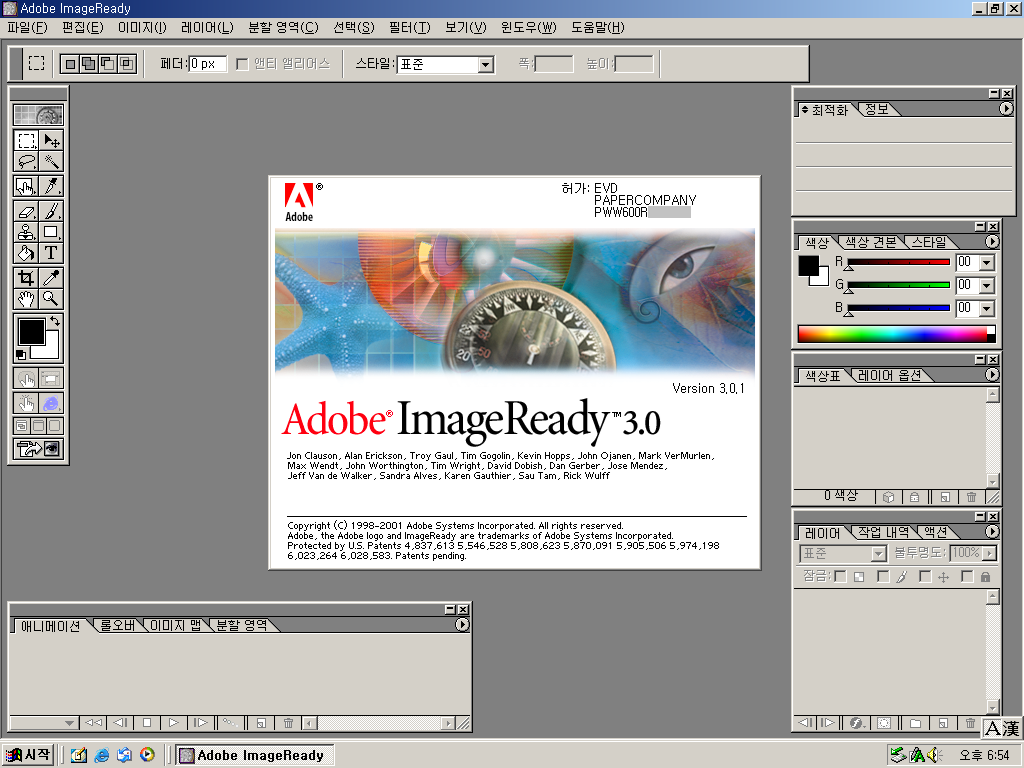1024x768 pixels.
Task: Toggle lock image pixels checkbox
Action: [883, 577]
